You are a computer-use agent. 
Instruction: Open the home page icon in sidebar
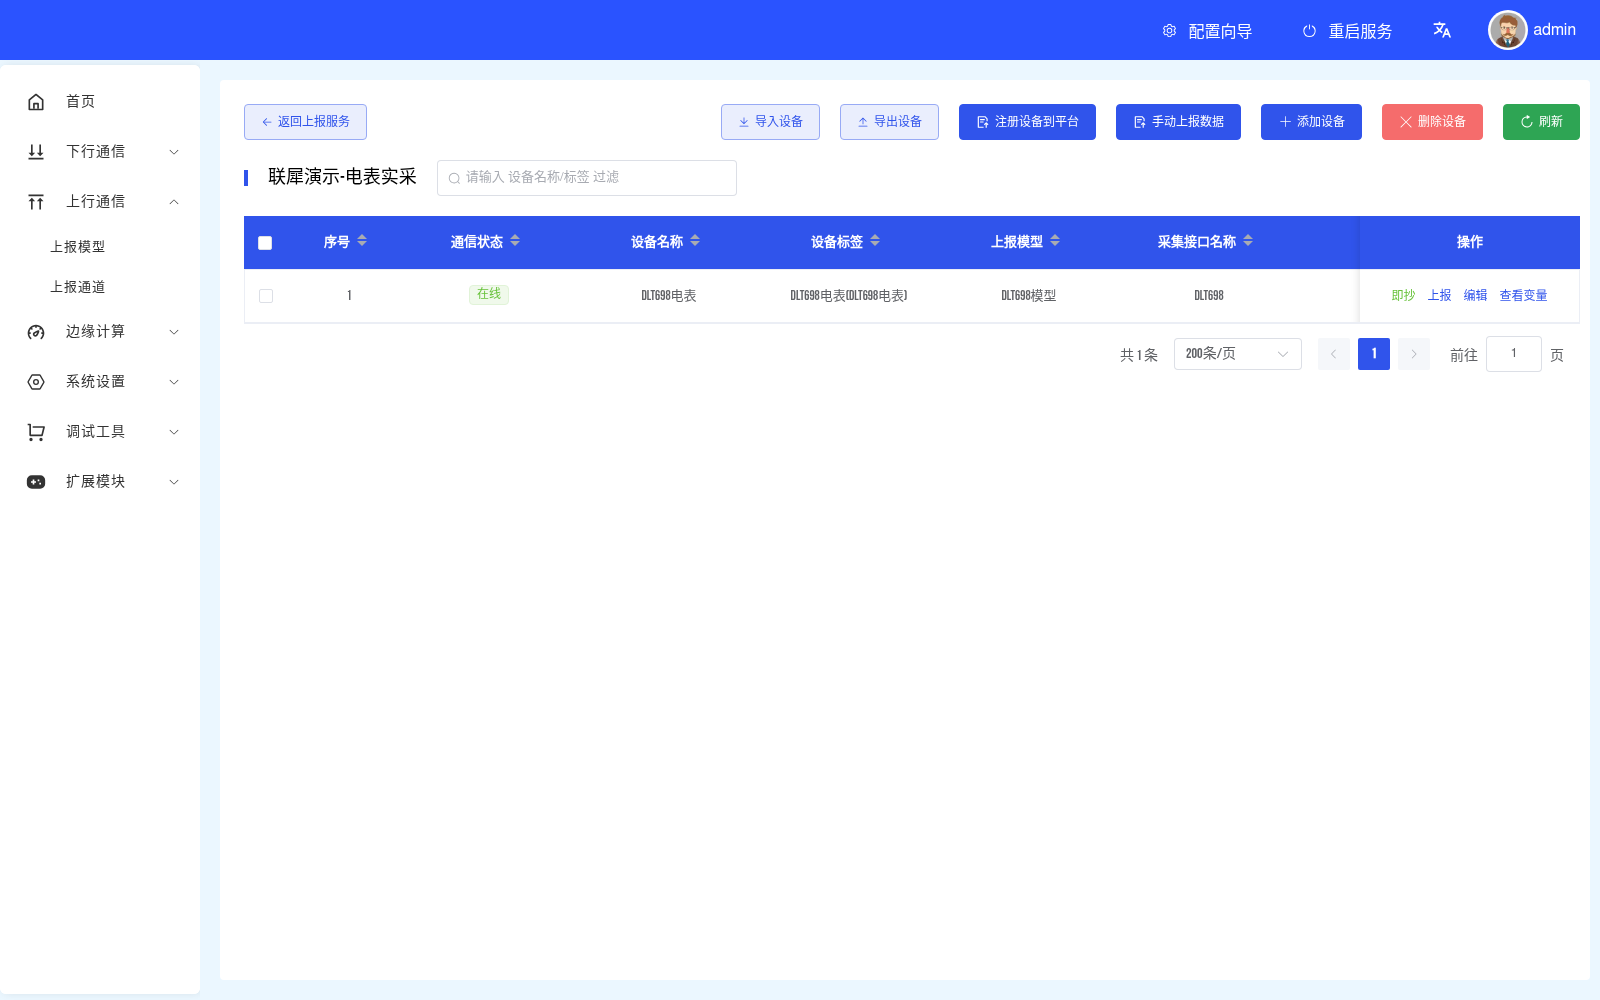coord(36,102)
